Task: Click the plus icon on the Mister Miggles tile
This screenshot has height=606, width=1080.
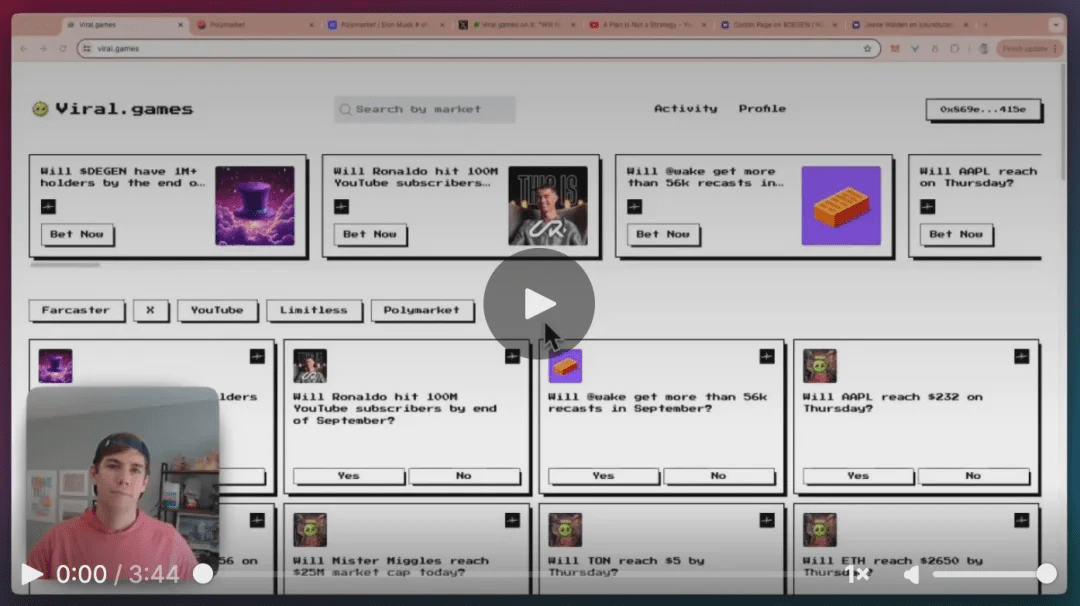Action: [x=512, y=521]
